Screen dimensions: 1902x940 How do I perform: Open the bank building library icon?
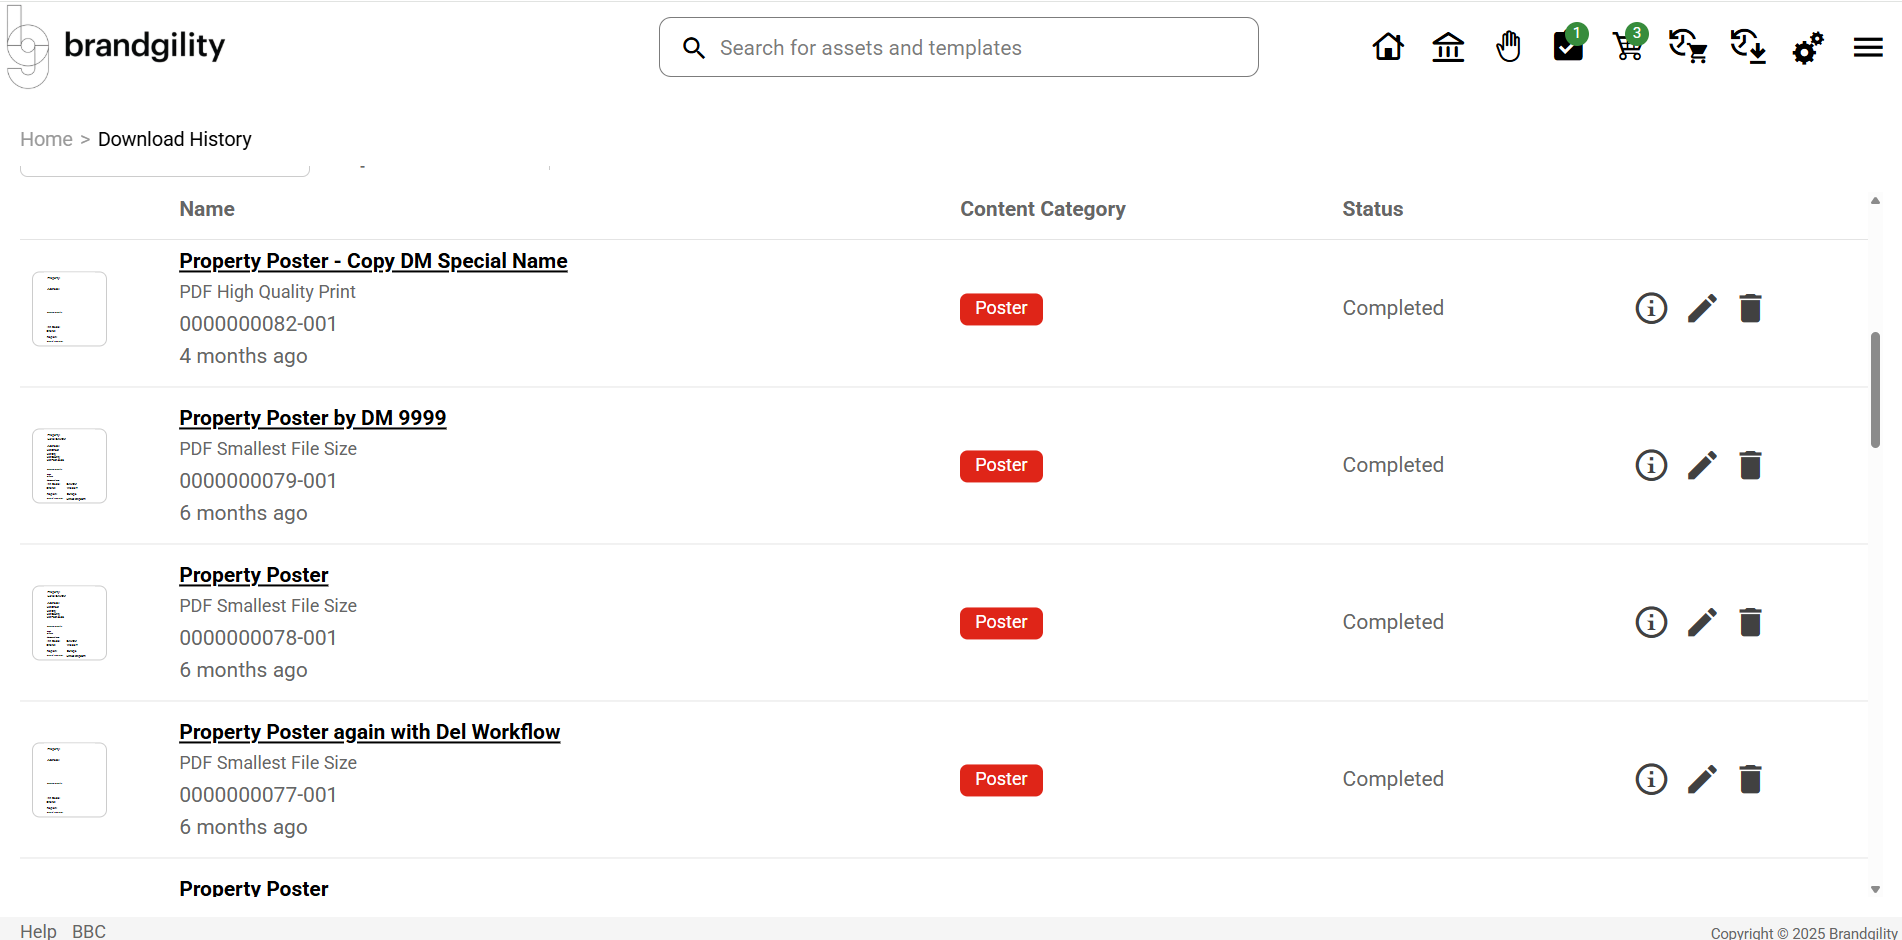(1447, 47)
